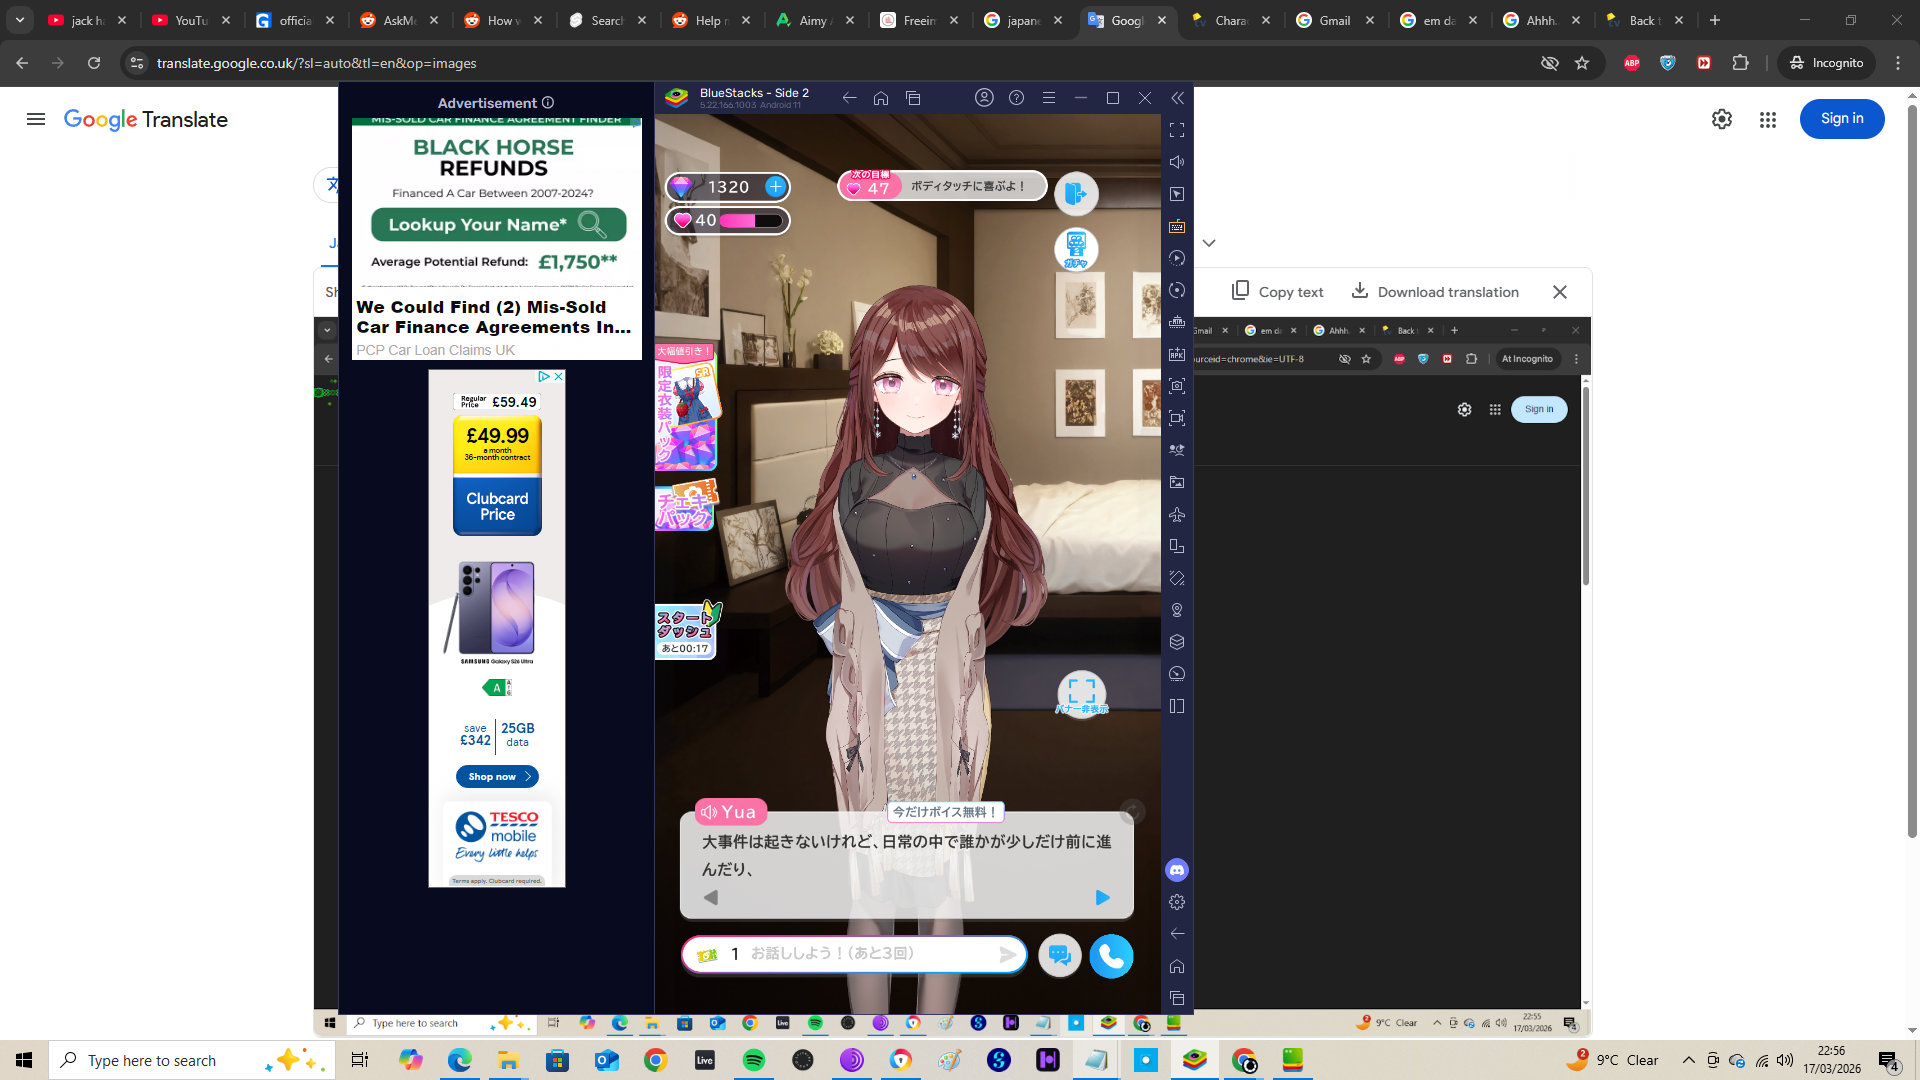The image size is (1920, 1080).
Task: Collapse BlueStacks sidebar double-chevron icon
Action: coord(1177,98)
